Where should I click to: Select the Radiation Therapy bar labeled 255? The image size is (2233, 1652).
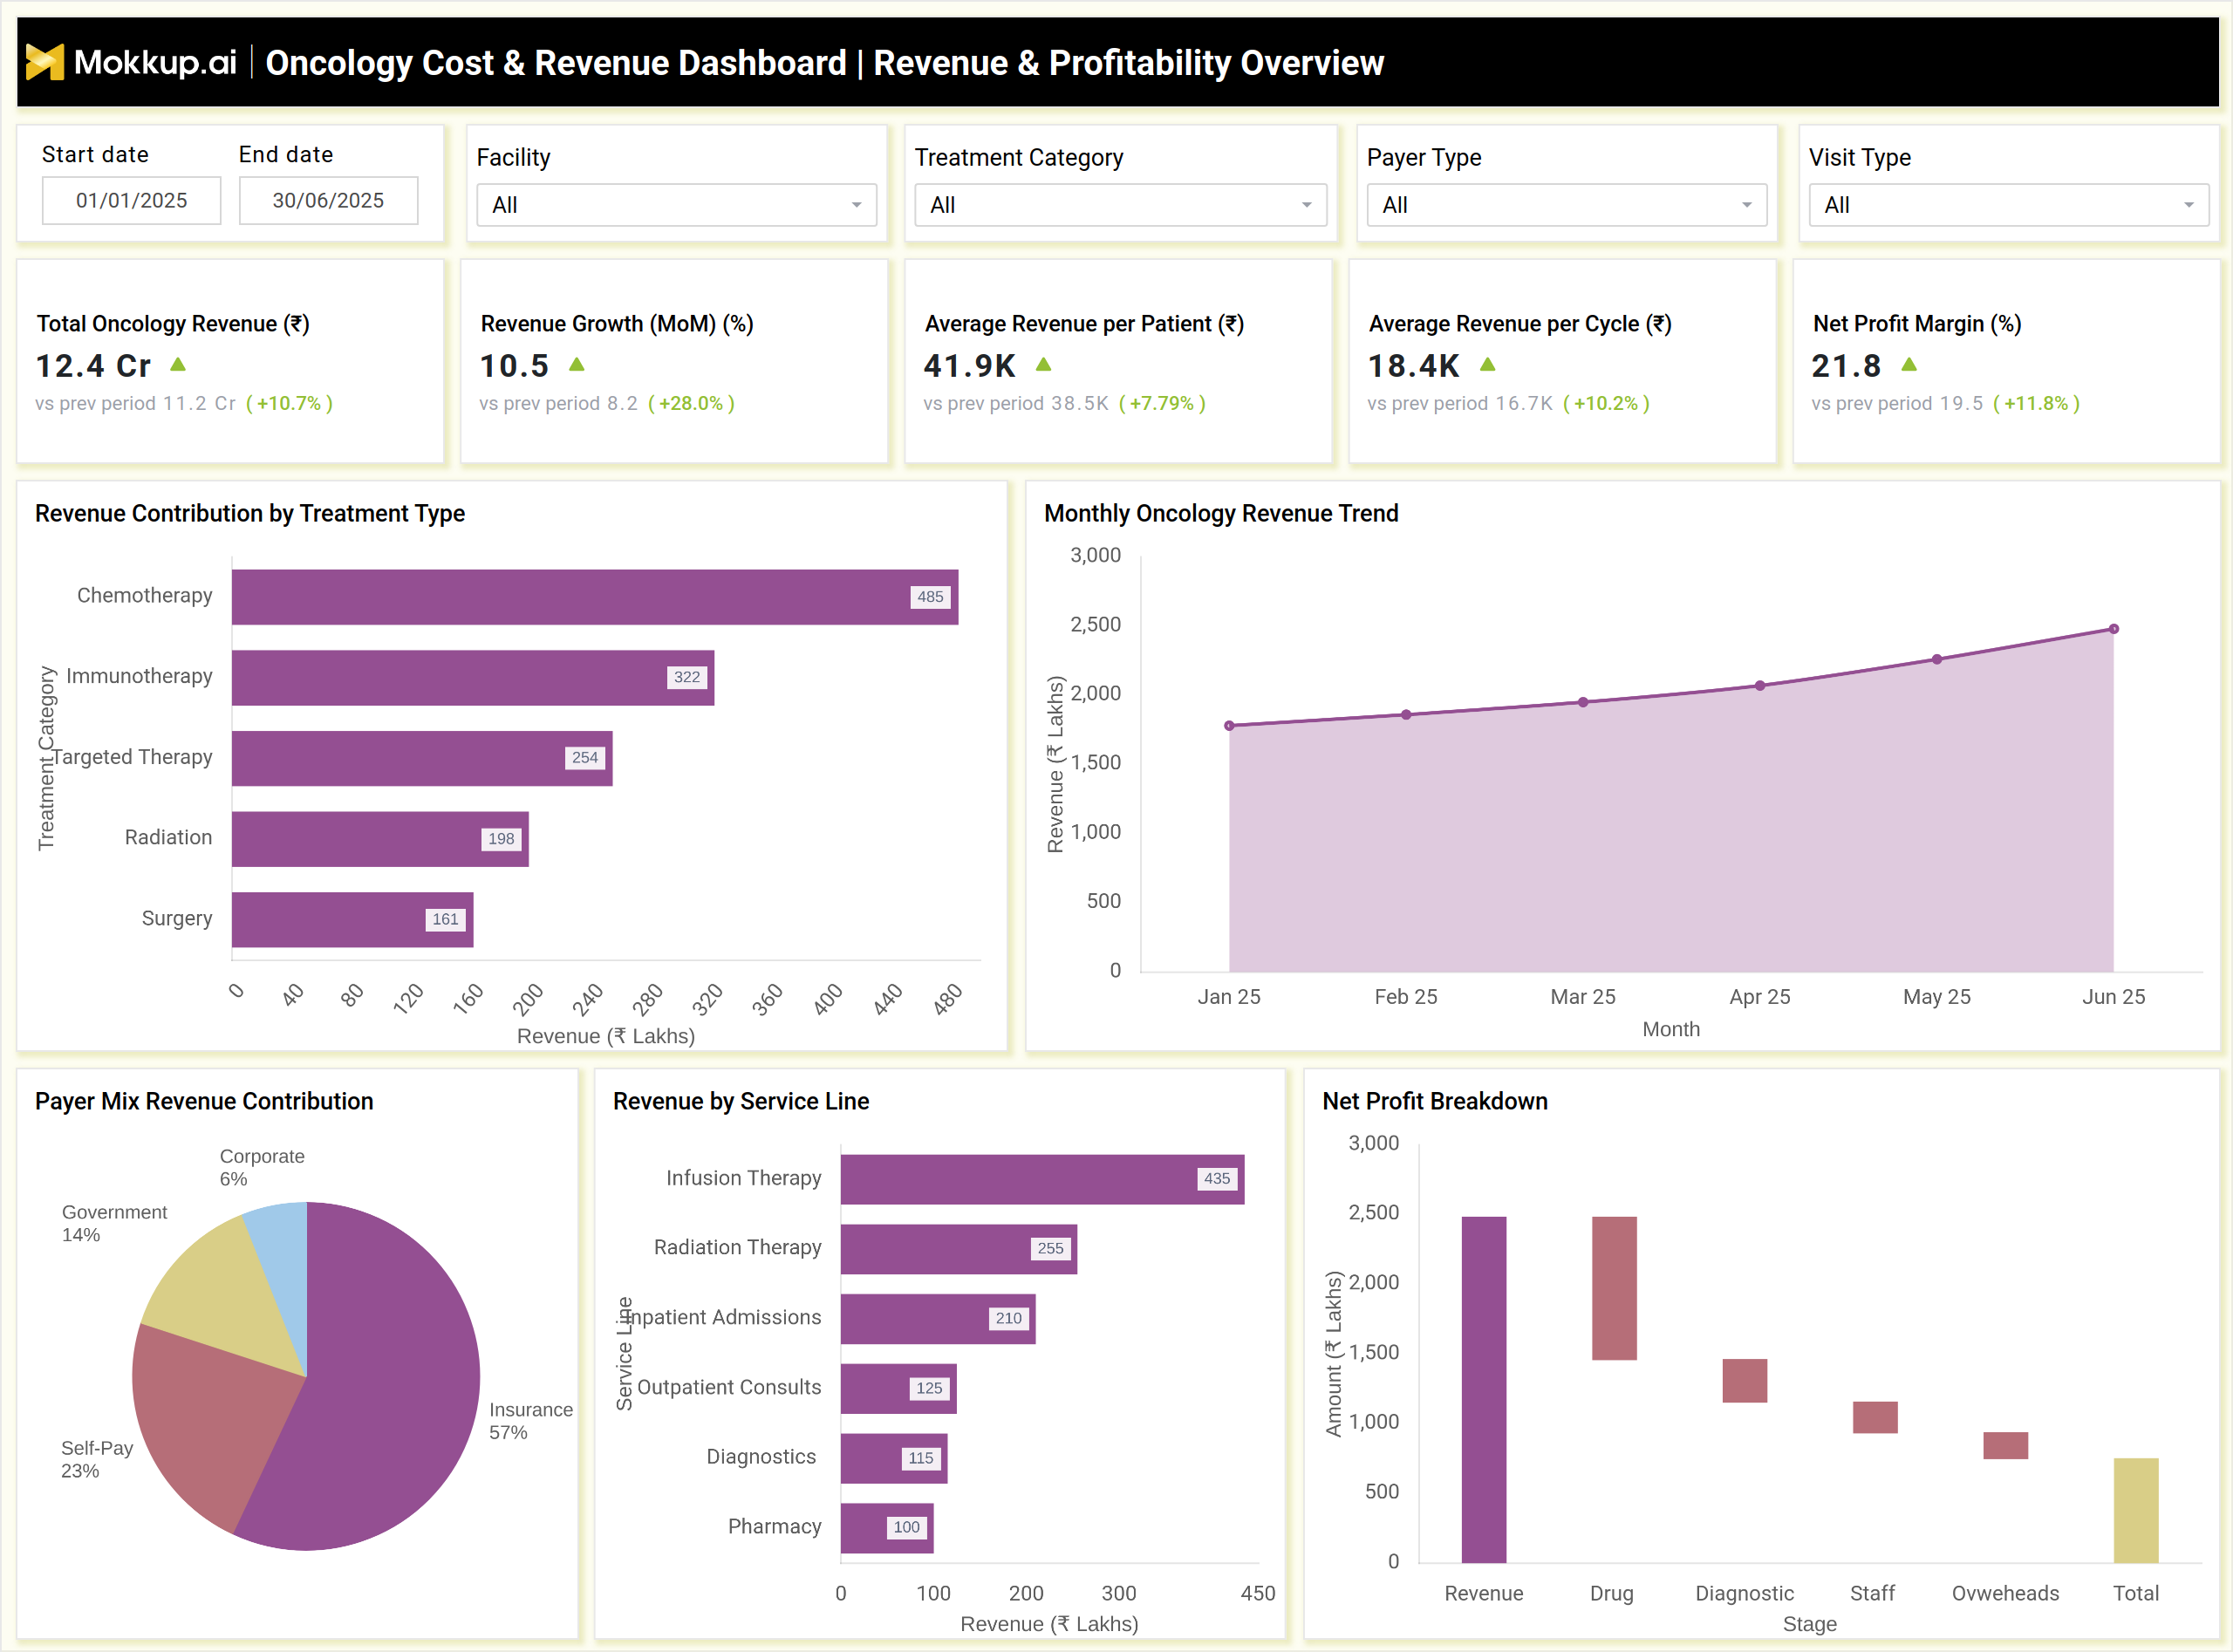tap(959, 1249)
